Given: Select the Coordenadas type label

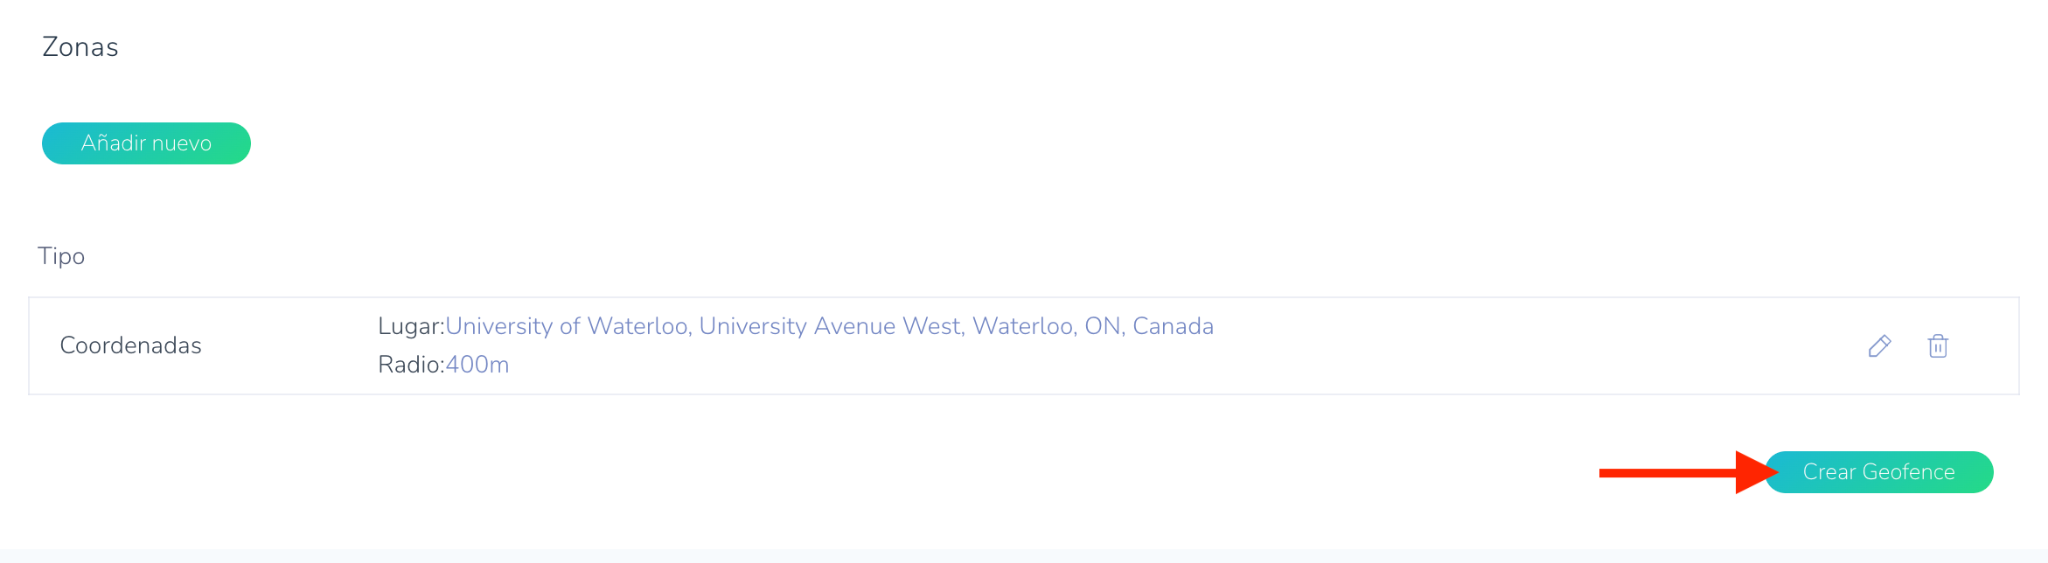Looking at the screenshot, I should point(131,346).
